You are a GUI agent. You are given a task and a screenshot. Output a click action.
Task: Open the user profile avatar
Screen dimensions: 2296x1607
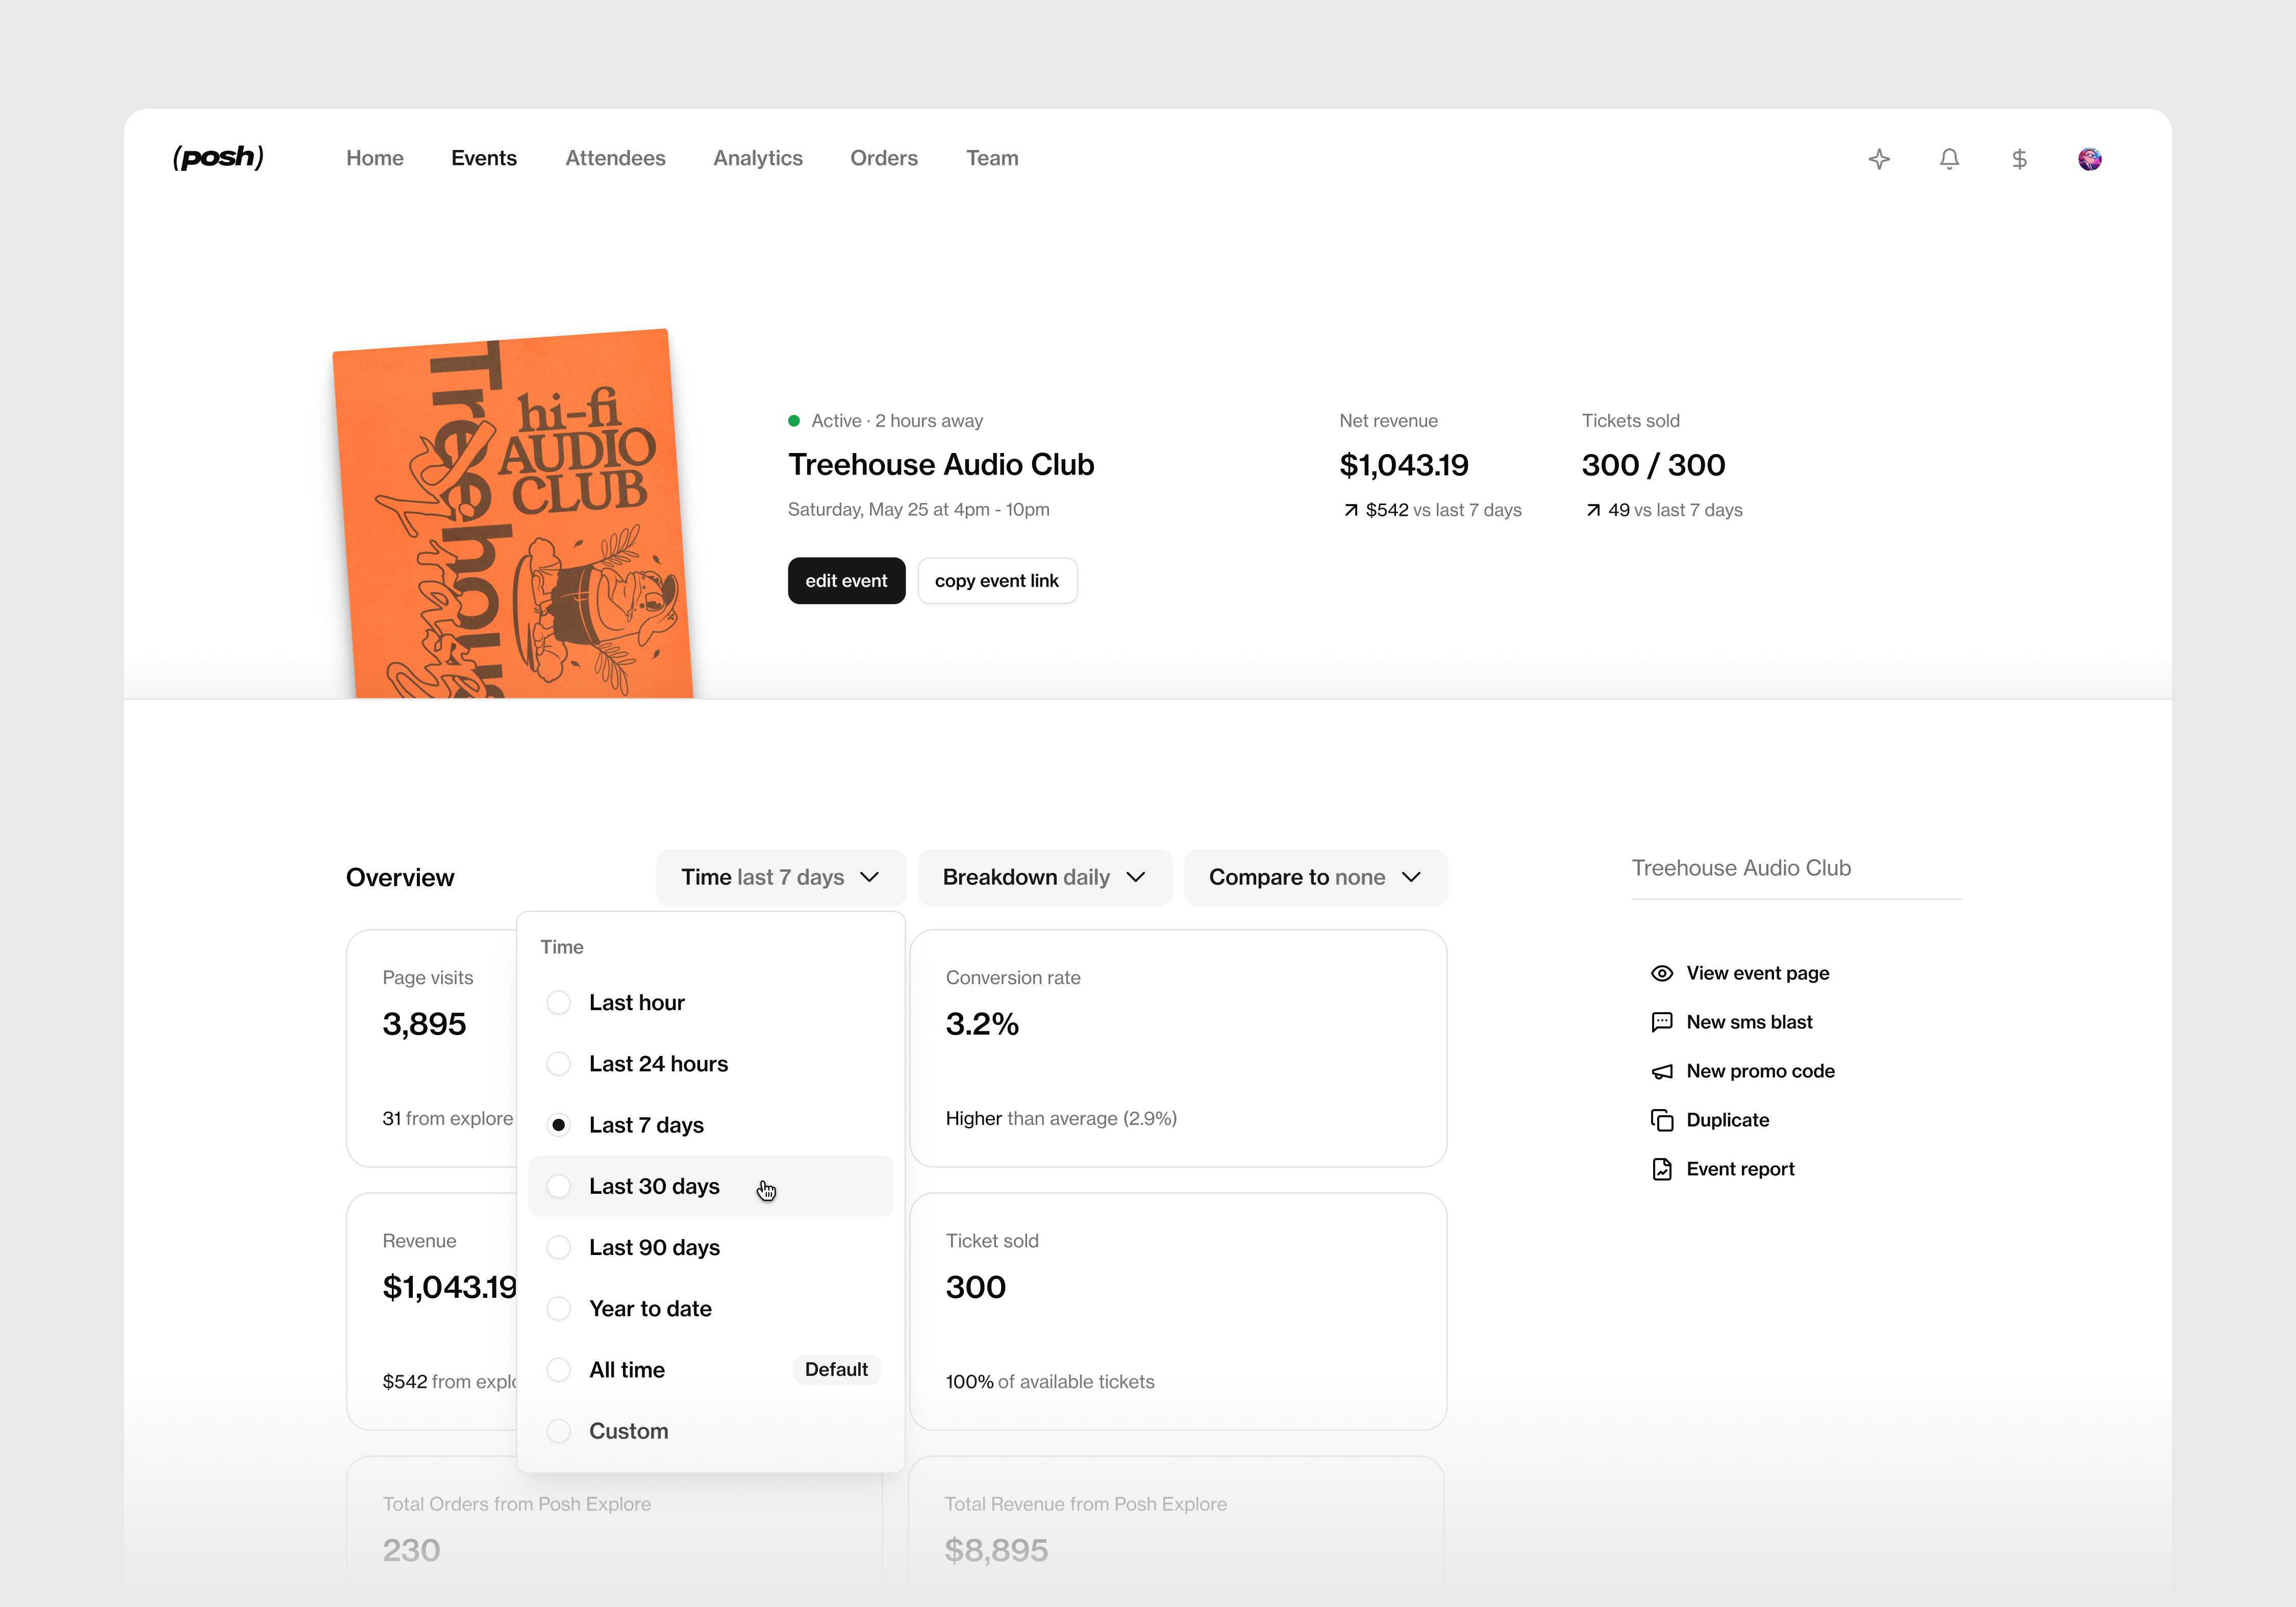point(2089,159)
